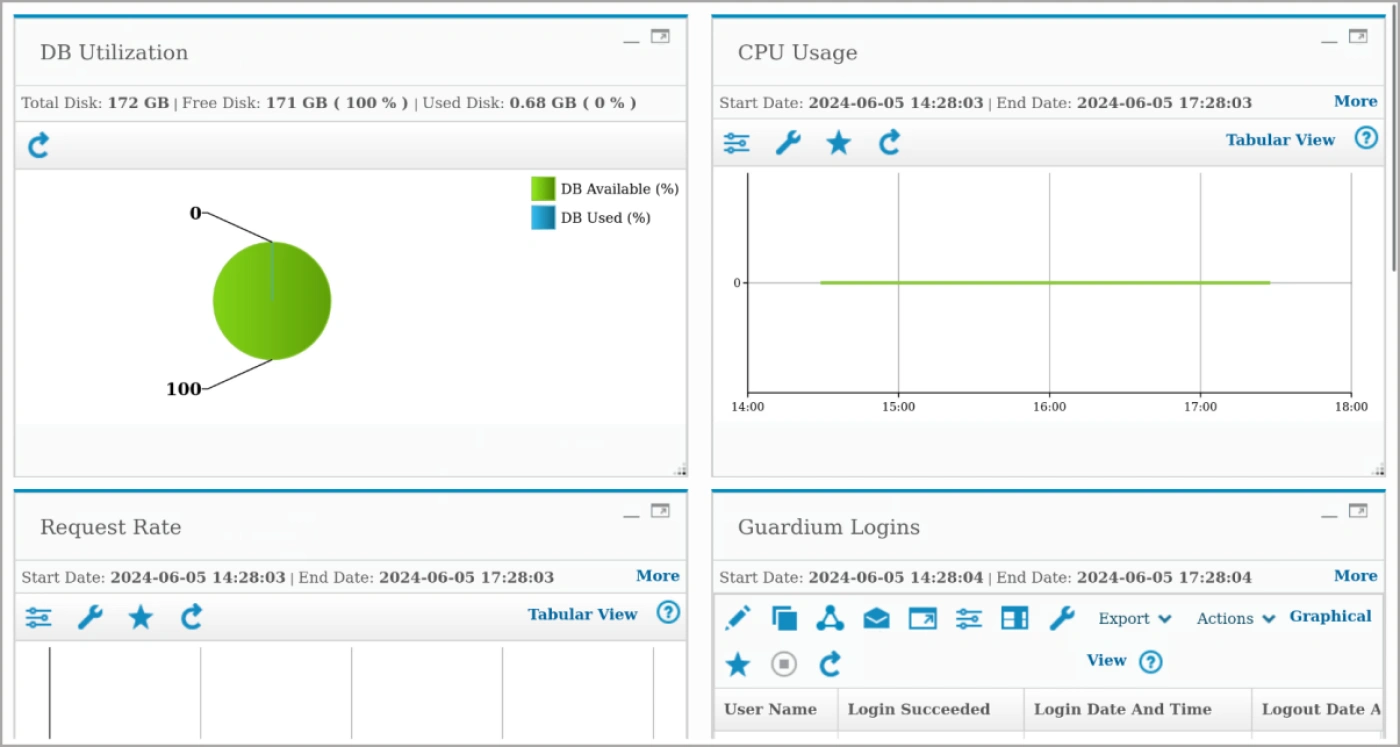This screenshot has width=1400, height=747.
Task: Click the '172 GB' total disk value
Action: [138, 102]
